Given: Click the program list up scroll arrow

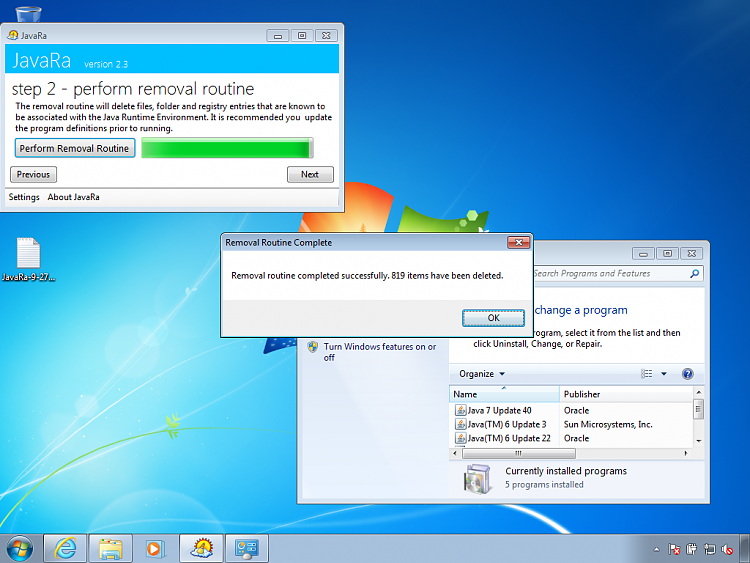Looking at the screenshot, I should pos(699,392).
